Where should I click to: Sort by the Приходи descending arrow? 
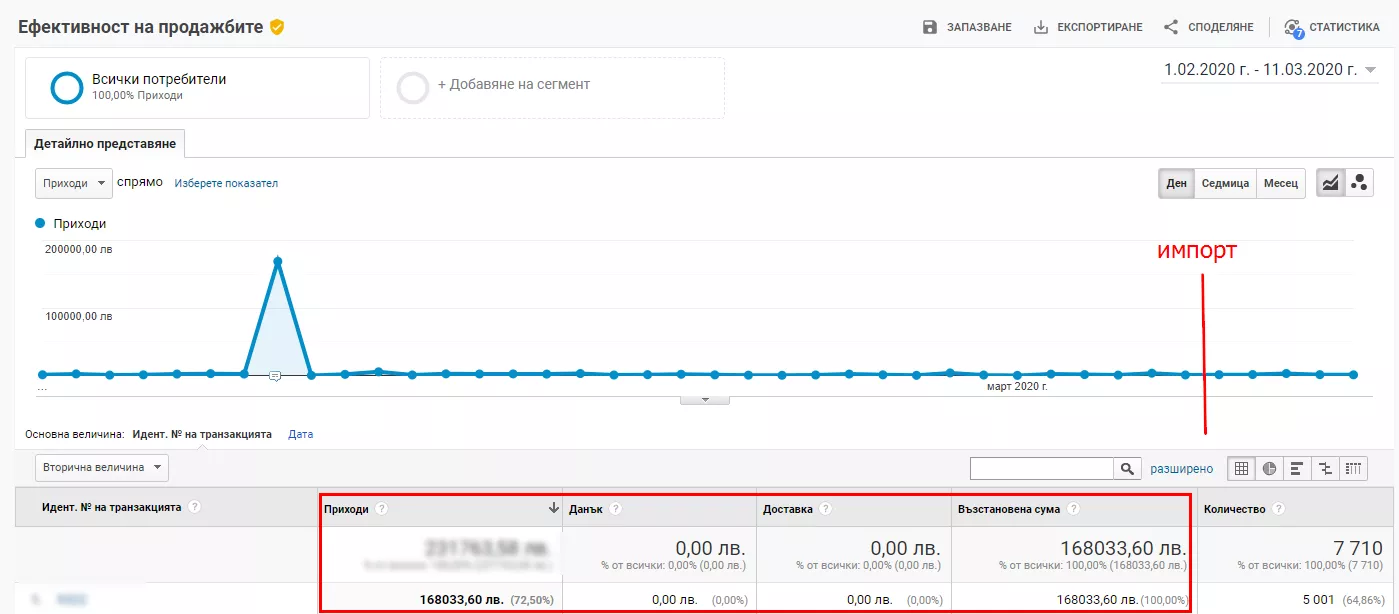pos(554,509)
